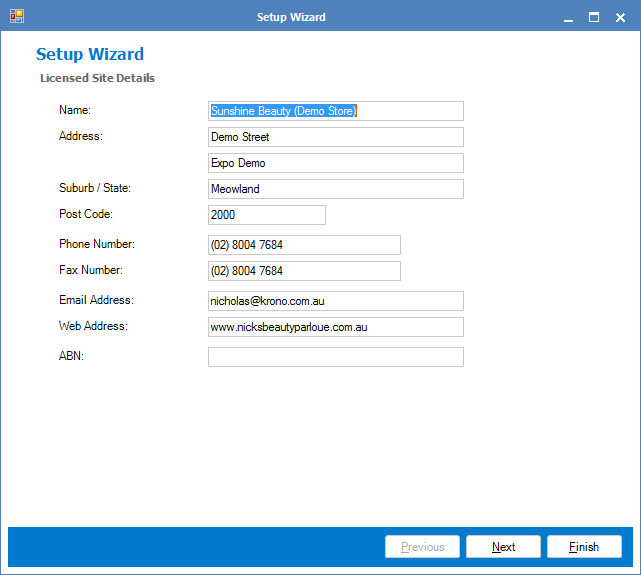
Task: Click the 'Licensed Site Details' subheading
Action: coord(97,78)
